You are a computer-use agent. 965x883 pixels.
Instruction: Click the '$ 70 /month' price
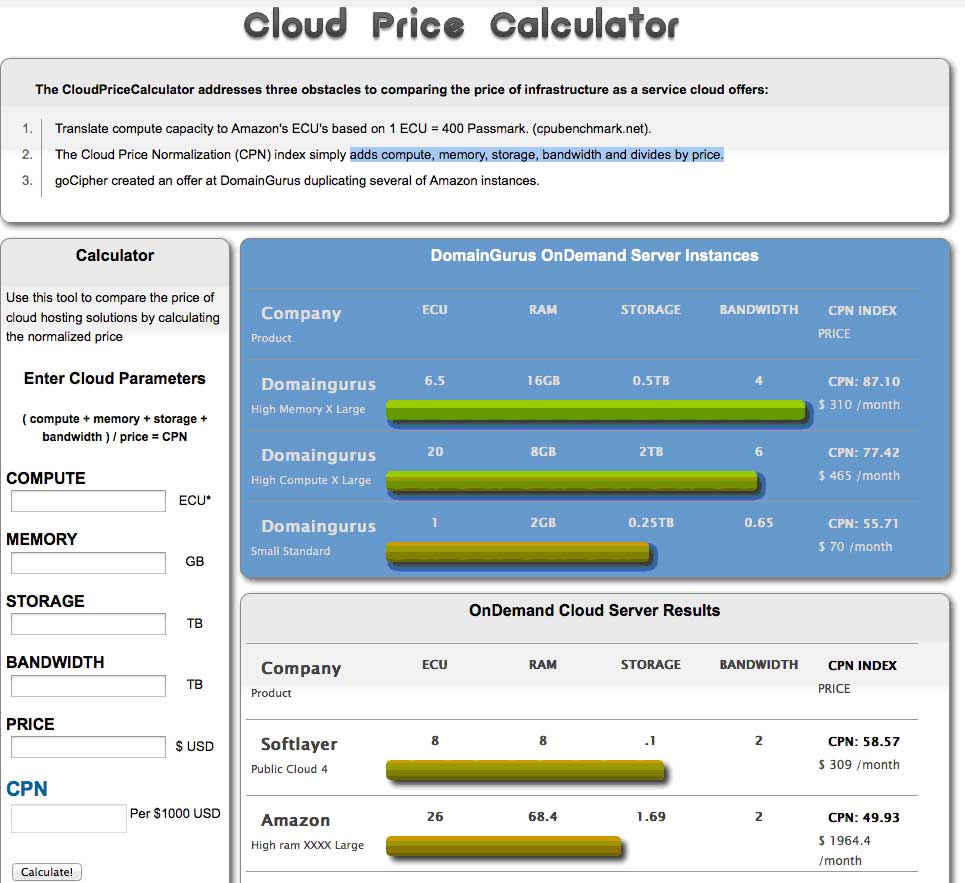pyautogui.click(x=855, y=546)
